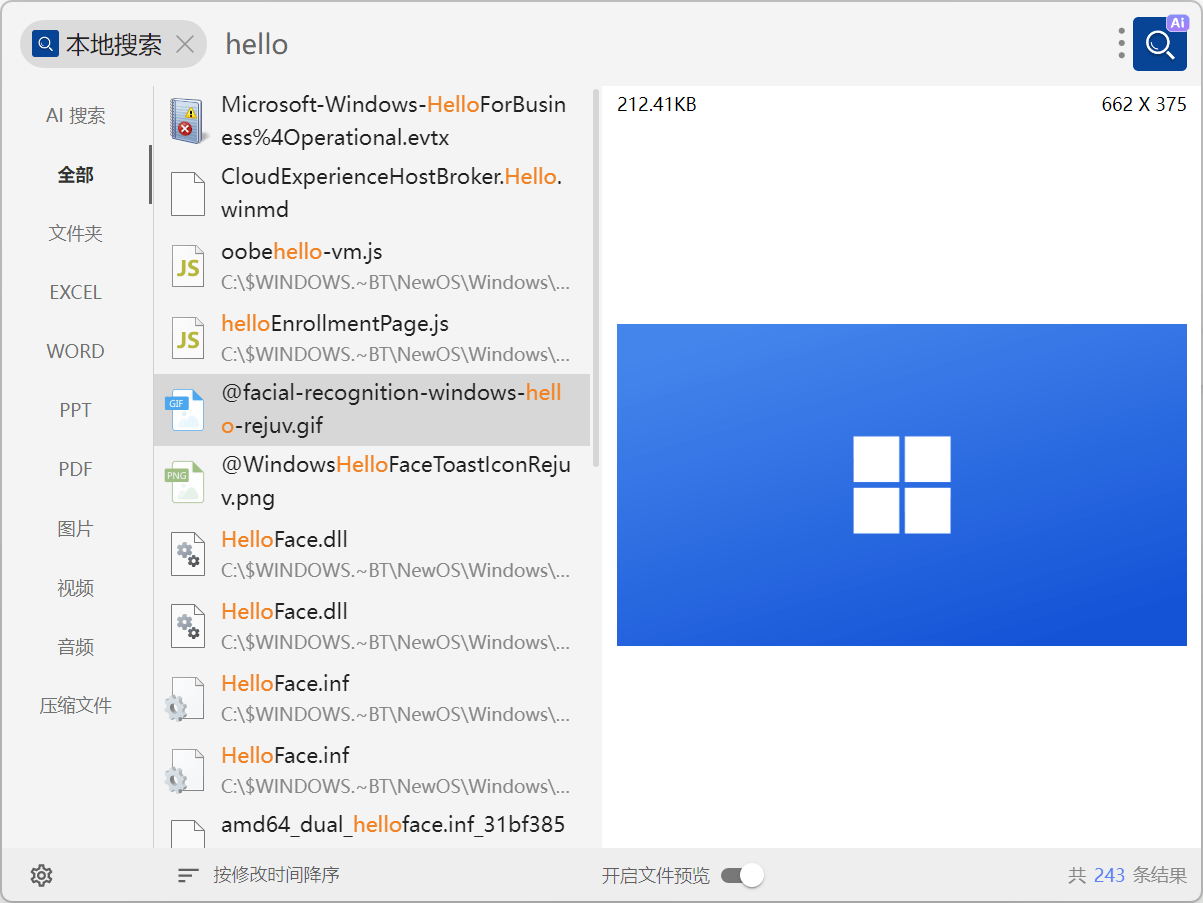
Task: Remove the 本地搜索 search scope tag
Action: point(185,44)
